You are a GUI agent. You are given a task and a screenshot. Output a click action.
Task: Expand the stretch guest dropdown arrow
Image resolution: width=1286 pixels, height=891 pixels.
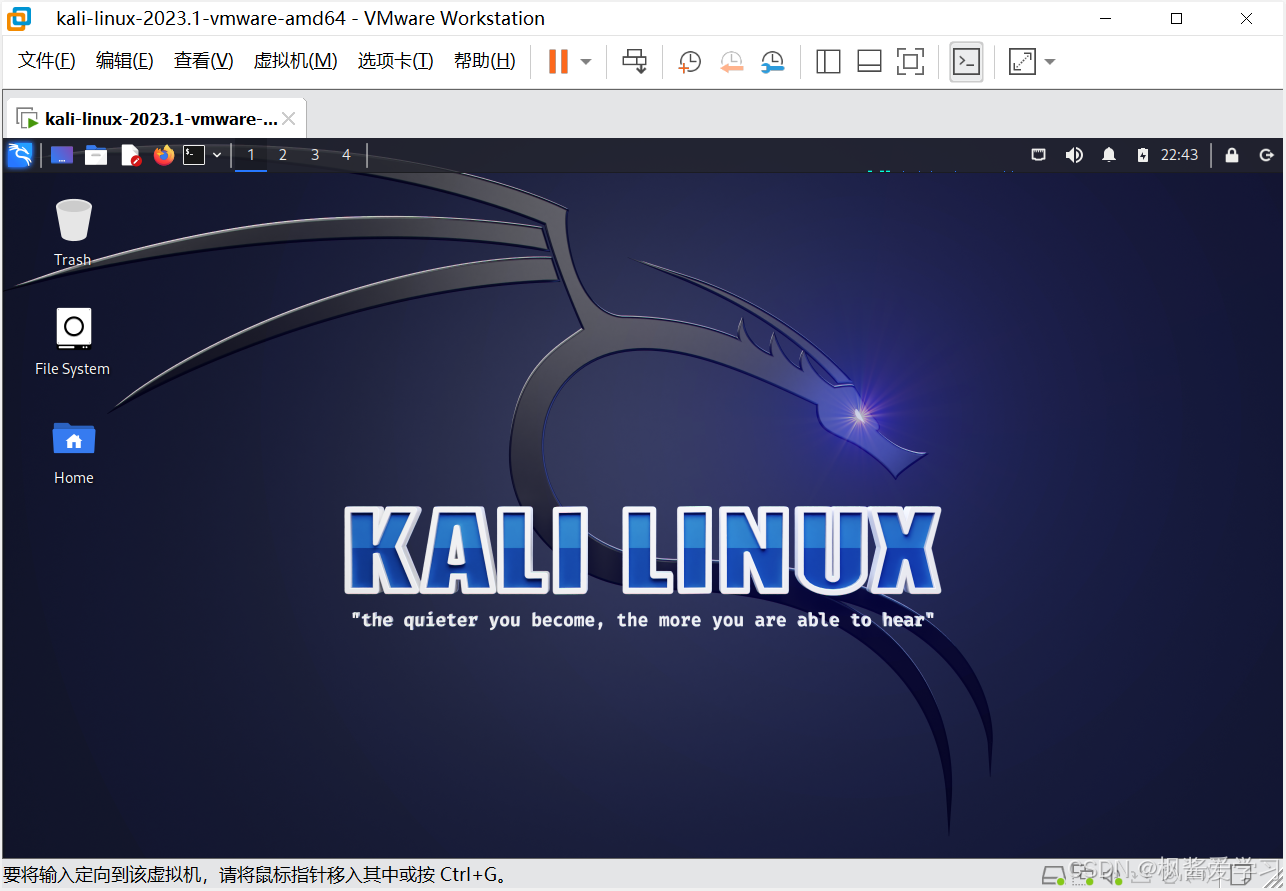click(1050, 62)
